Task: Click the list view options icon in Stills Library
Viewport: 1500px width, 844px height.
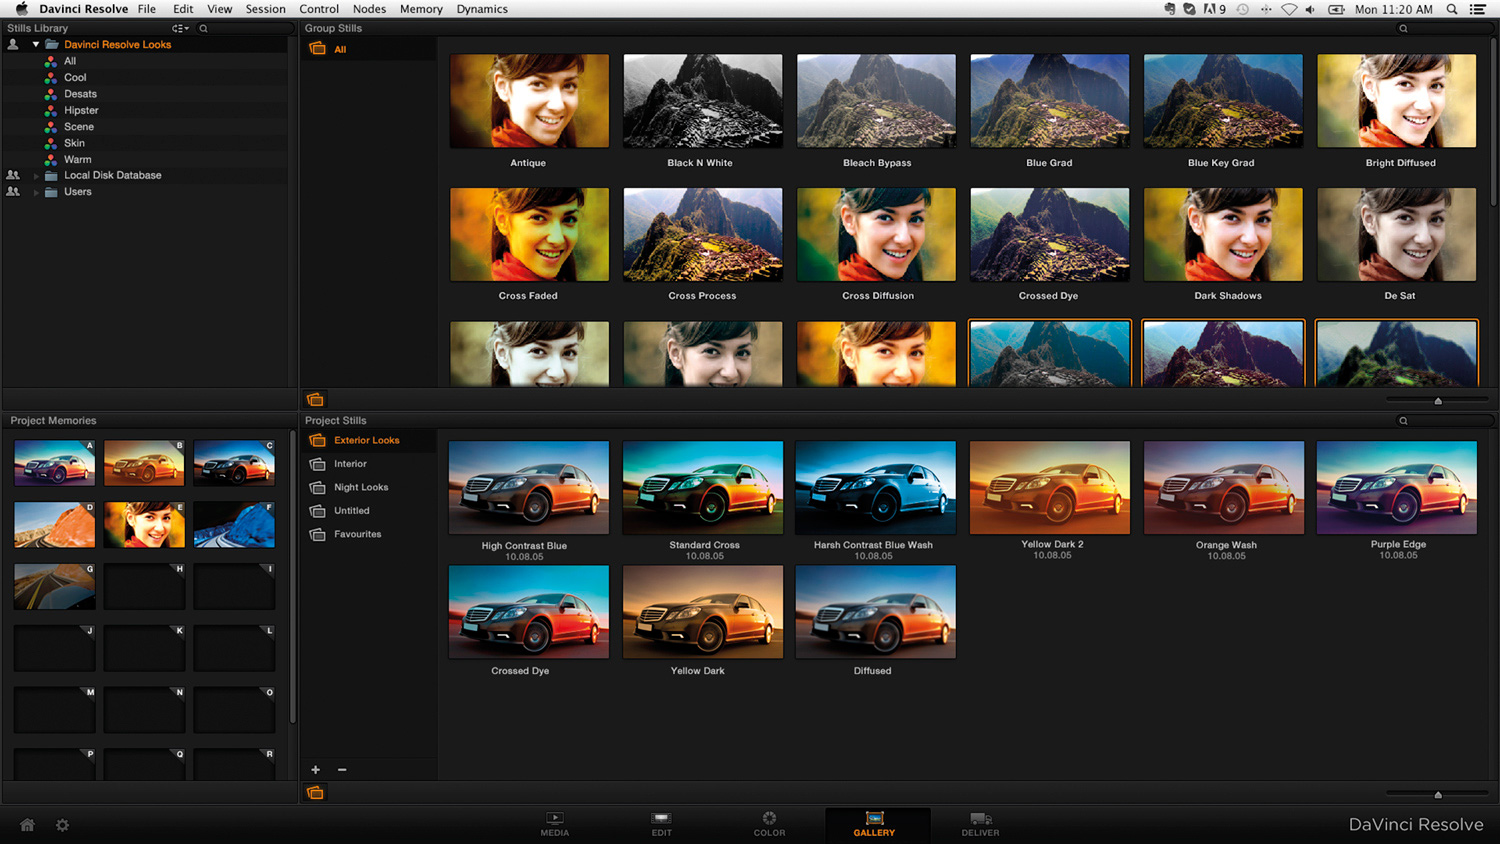Action: tap(180, 28)
